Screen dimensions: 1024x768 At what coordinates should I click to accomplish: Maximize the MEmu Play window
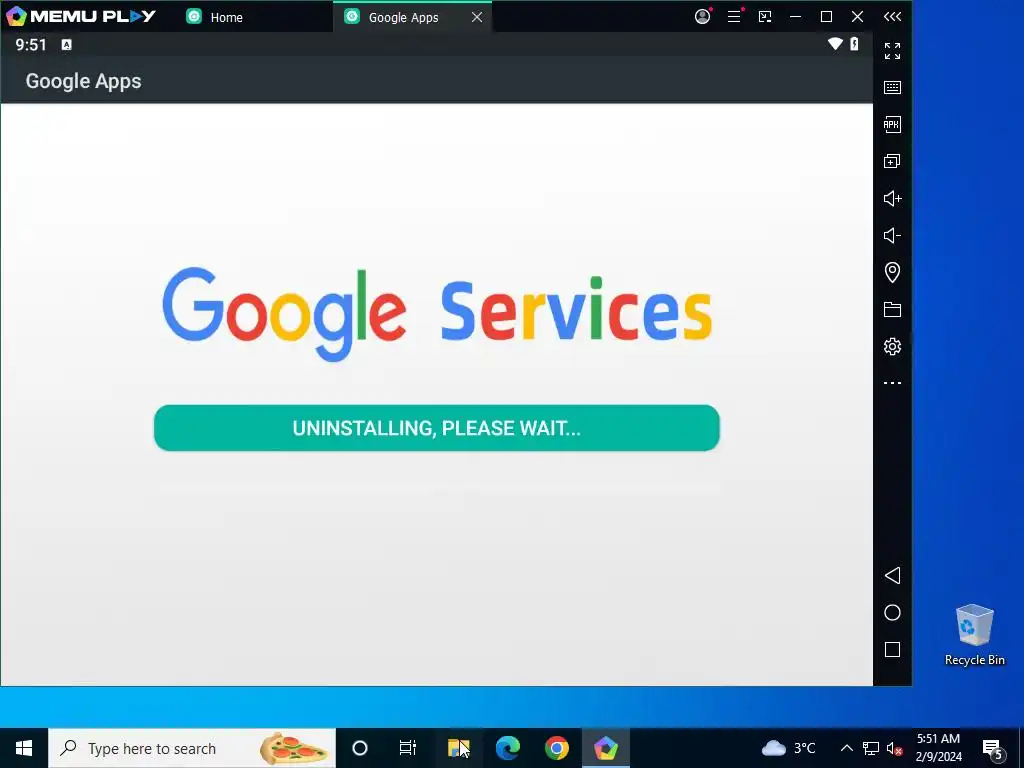(x=826, y=17)
